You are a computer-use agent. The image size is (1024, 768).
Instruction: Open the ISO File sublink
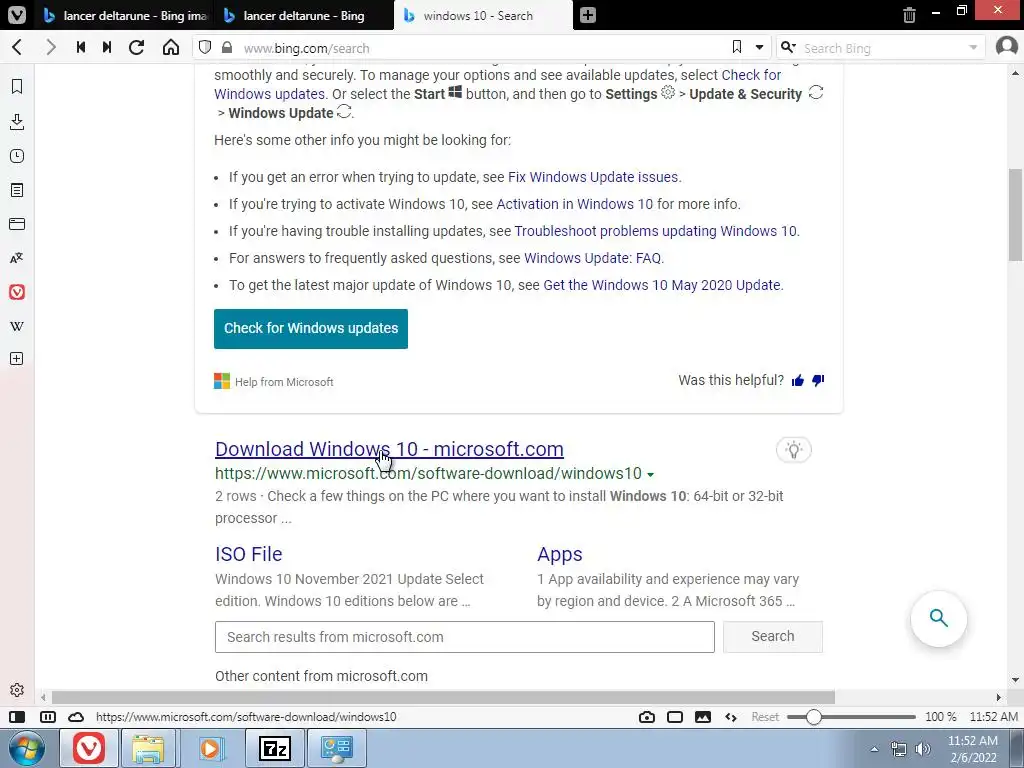pyautogui.click(x=249, y=554)
